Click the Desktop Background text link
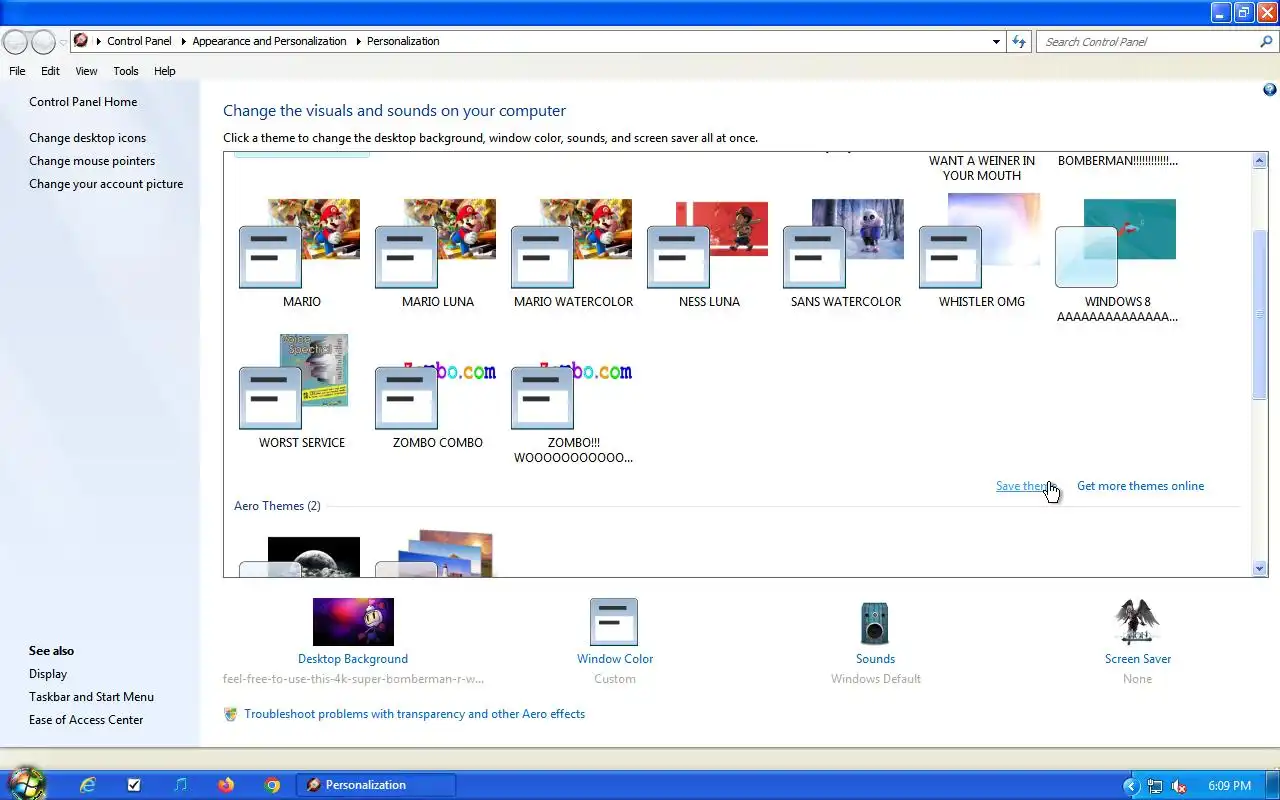The image size is (1280, 800). coord(353,659)
